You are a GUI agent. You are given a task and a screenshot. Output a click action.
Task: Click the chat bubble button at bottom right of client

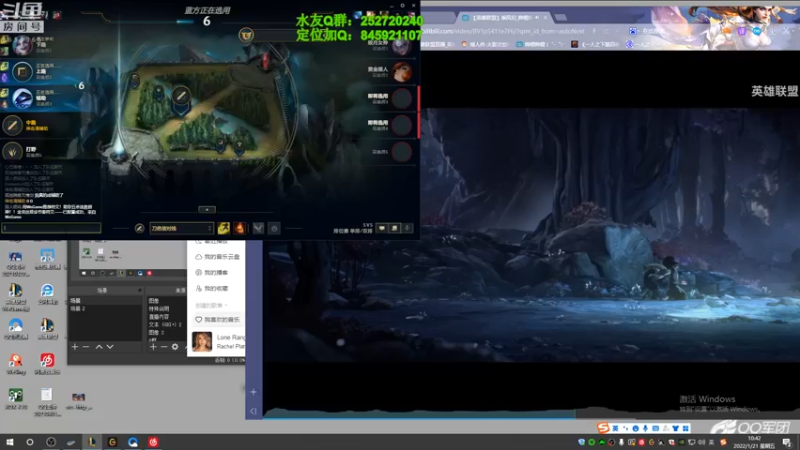click(382, 228)
